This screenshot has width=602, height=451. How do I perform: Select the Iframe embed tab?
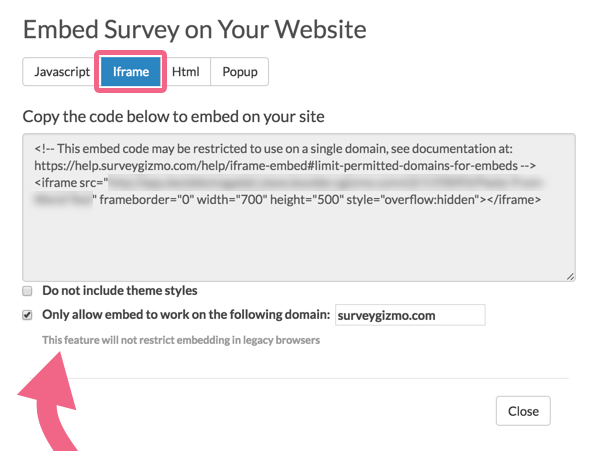click(x=131, y=72)
